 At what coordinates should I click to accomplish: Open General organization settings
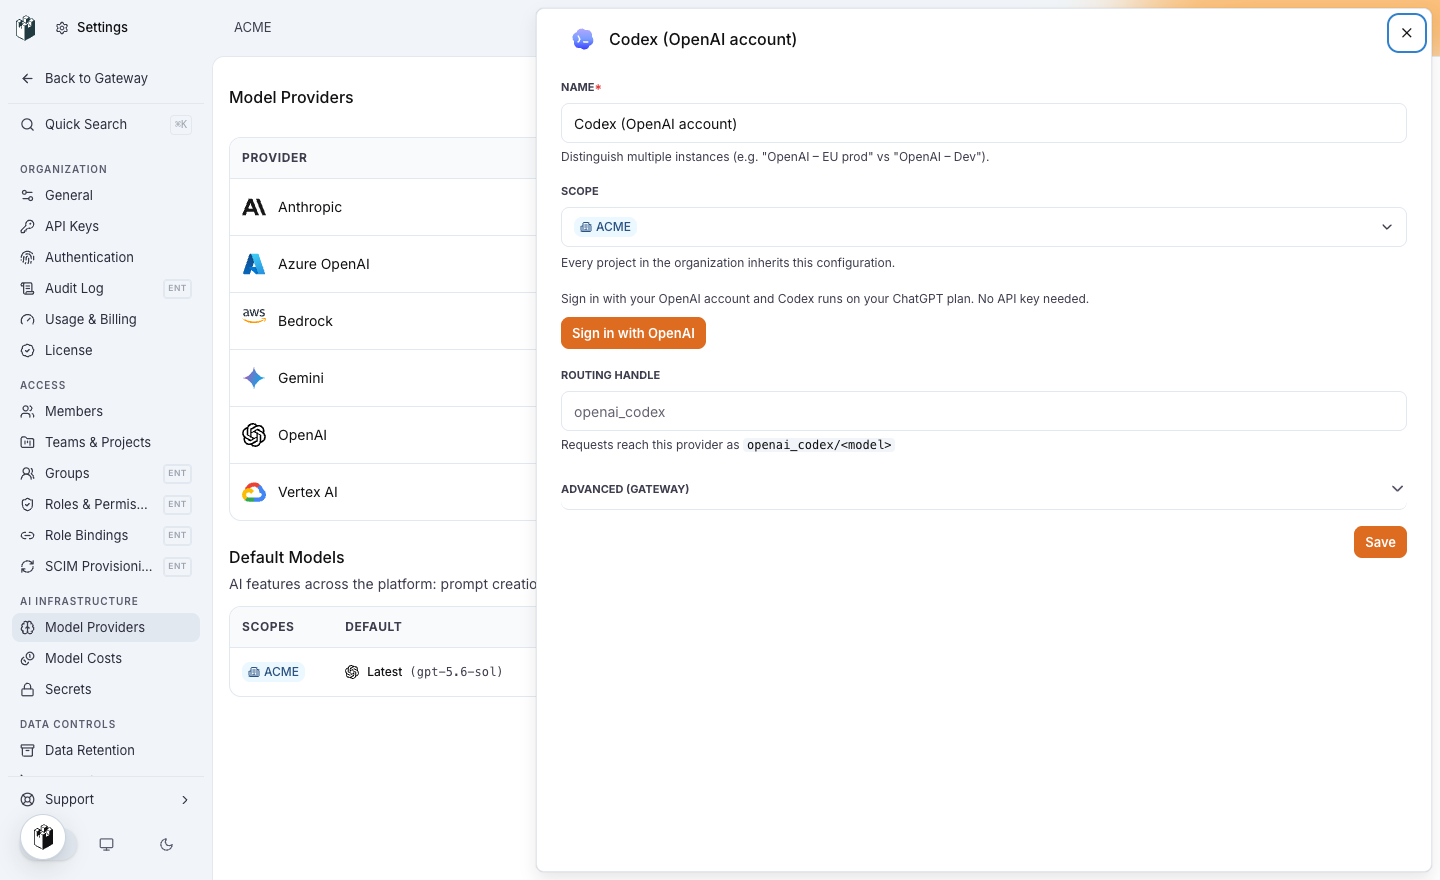(106, 196)
